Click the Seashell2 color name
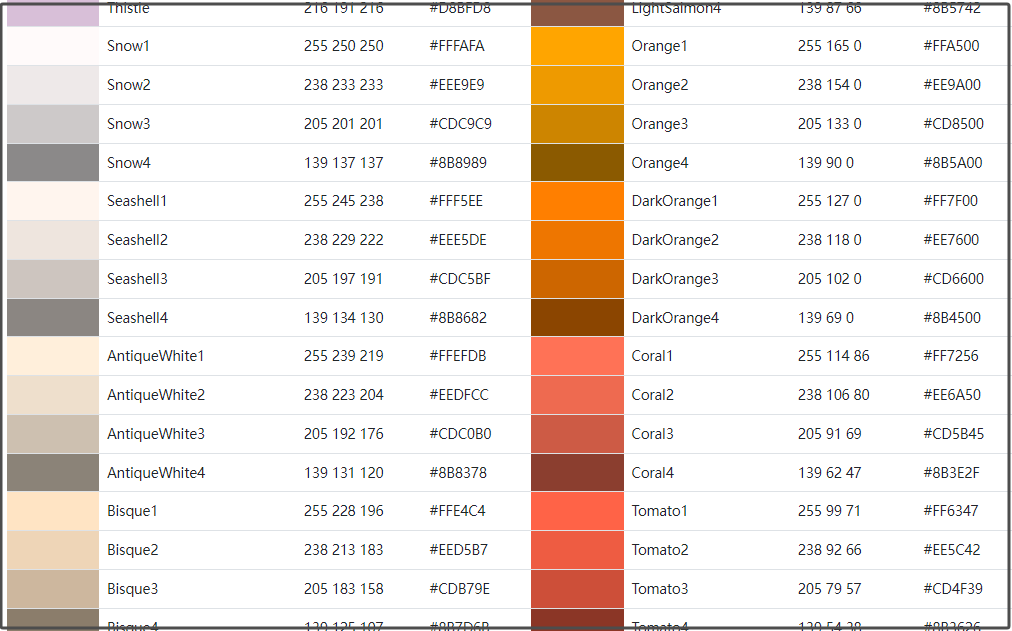 click(x=137, y=240)
